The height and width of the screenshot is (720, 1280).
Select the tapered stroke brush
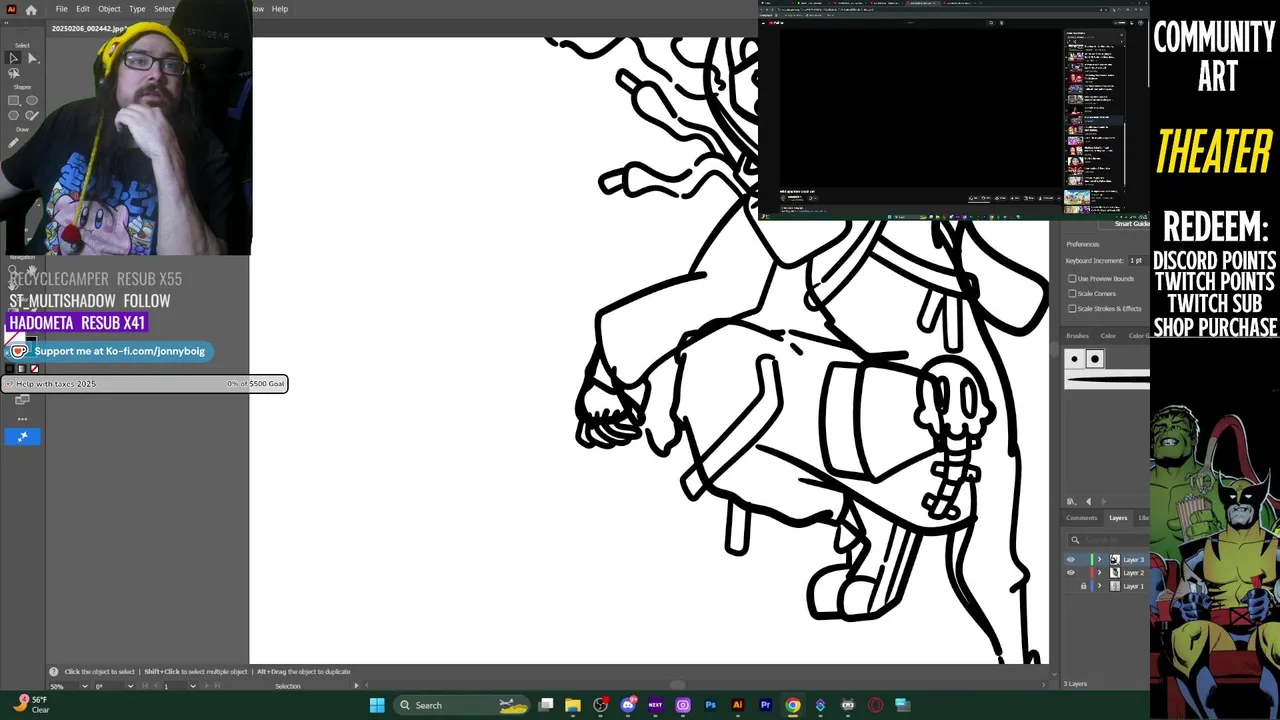(1107, 380)
